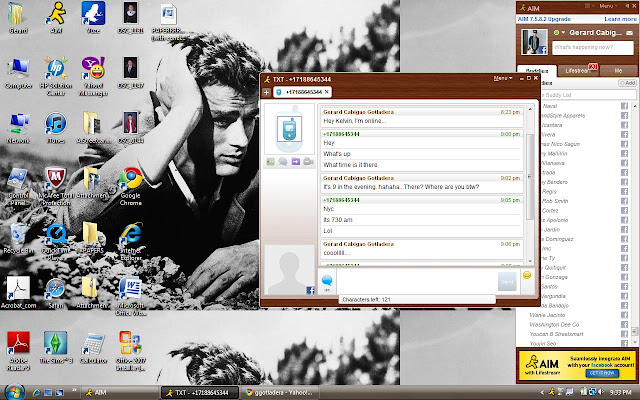This screenshot has width=640, height=400.
Task: Expand quick launch overflow chevron on taskbar
Action: (x=74, y=391)
